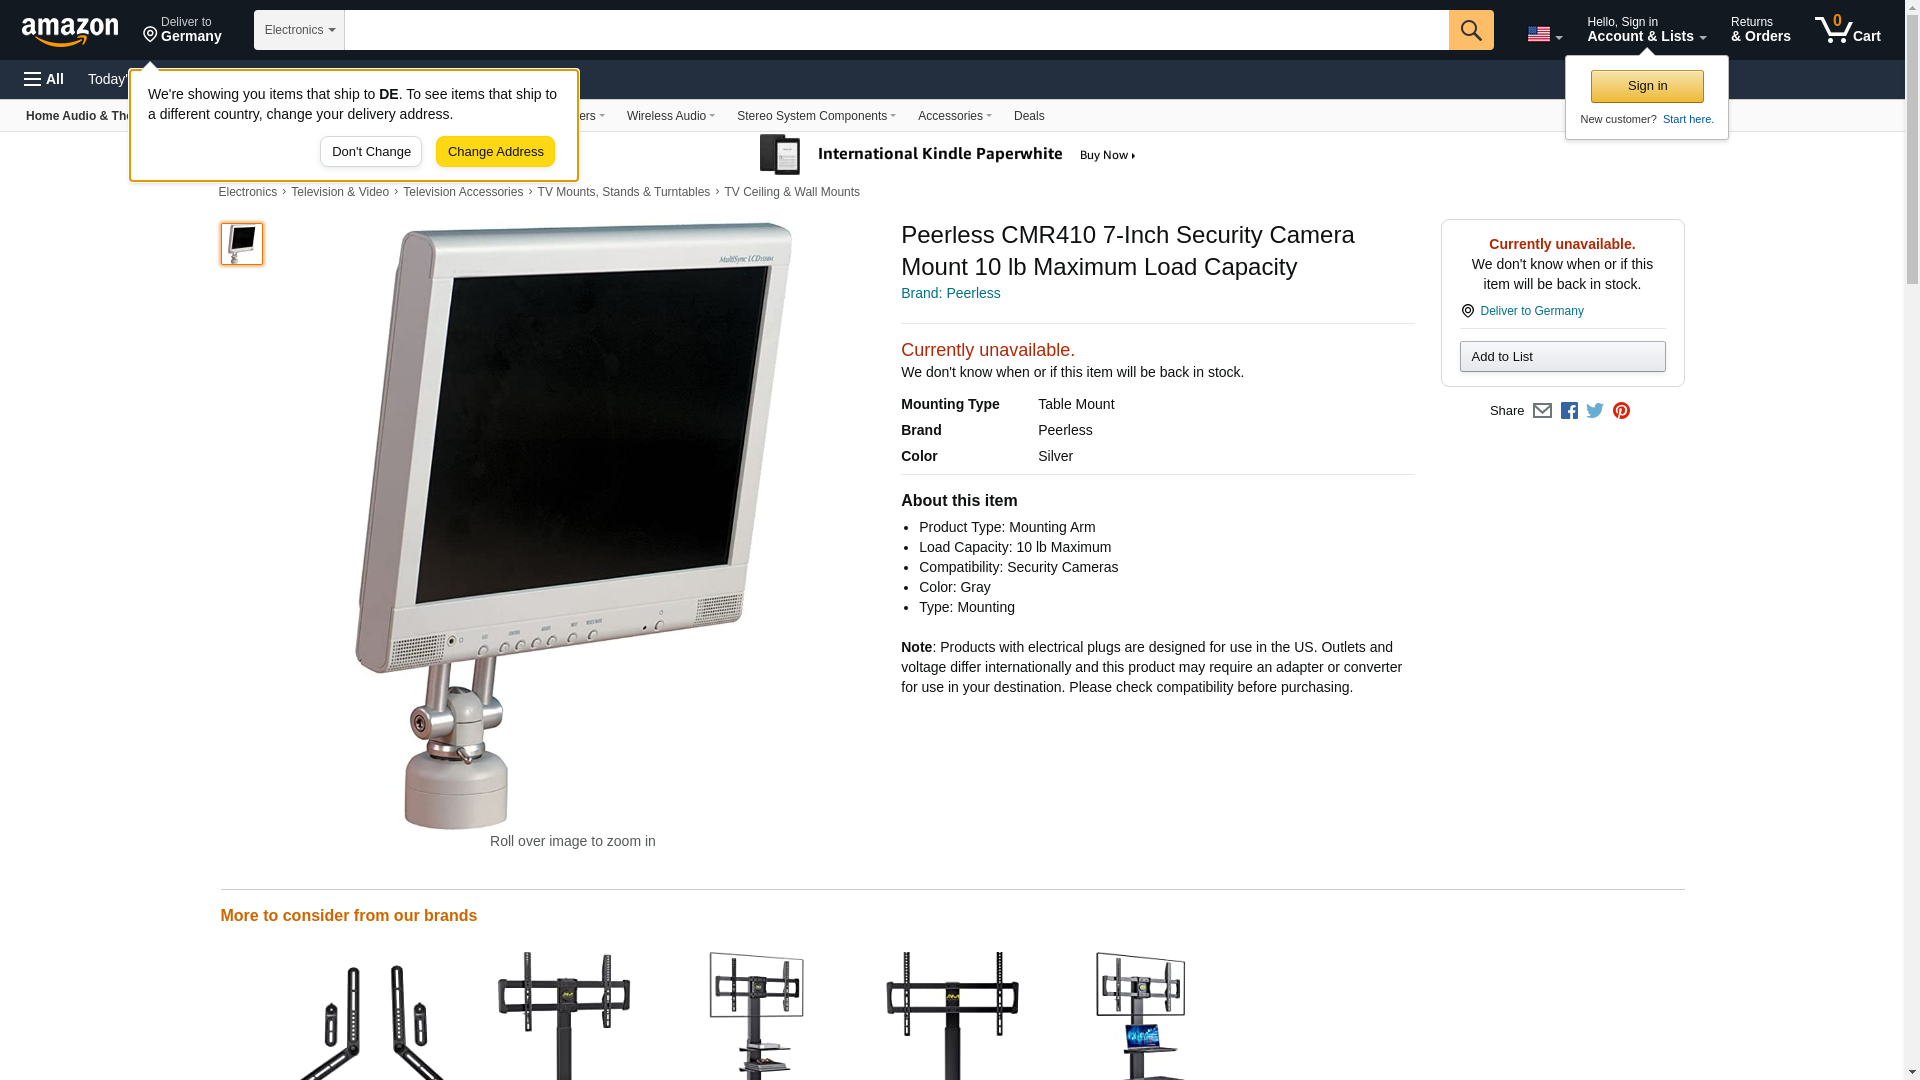This screenshot has width=1920, height=1080.
Task: Share product on Pinterest icon
Action: click(x=1621, y=411)
